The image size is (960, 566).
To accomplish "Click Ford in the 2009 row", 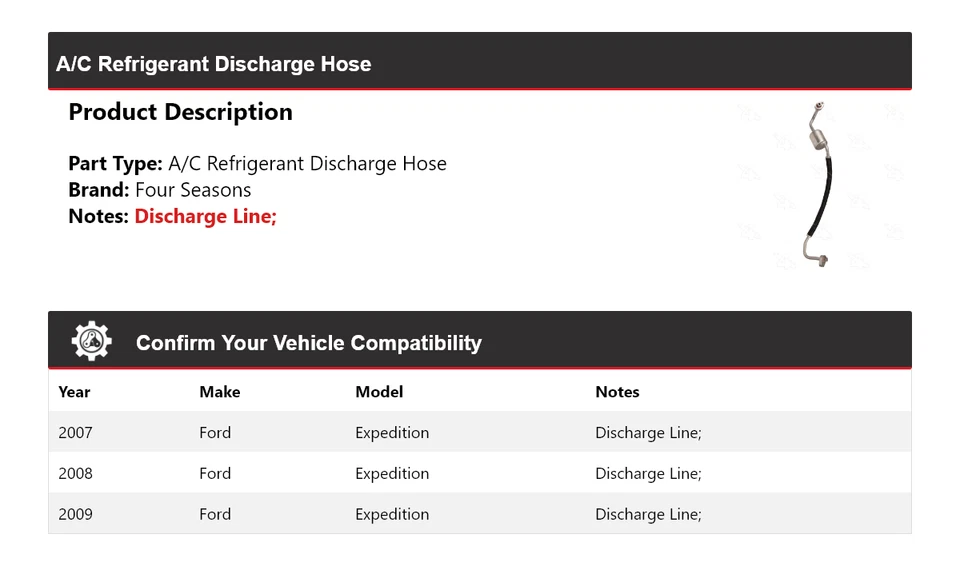I will pos(215,514).
